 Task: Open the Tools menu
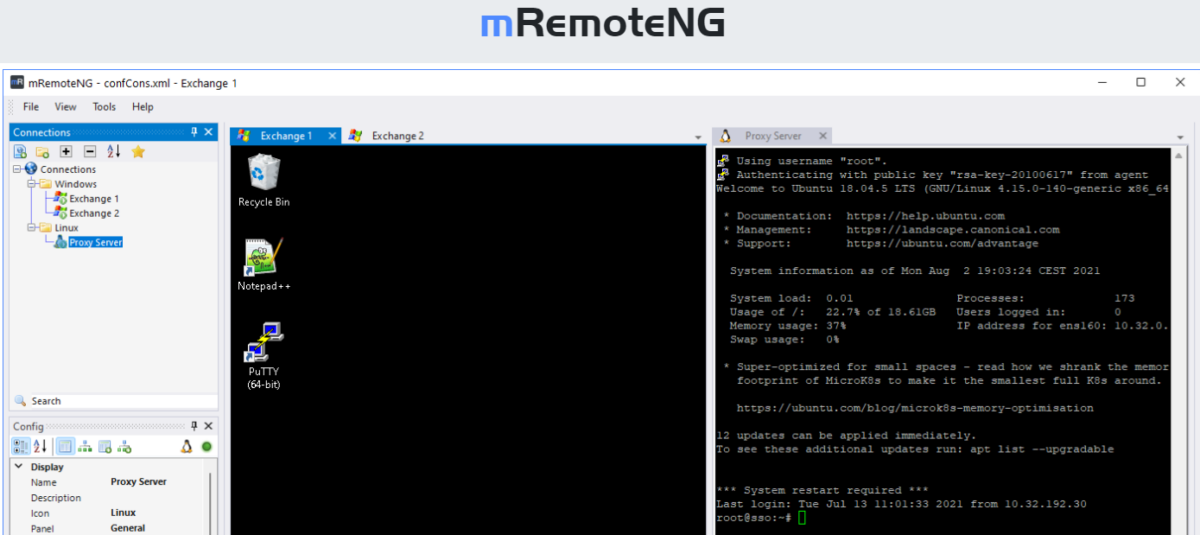(x=104, y=107)
